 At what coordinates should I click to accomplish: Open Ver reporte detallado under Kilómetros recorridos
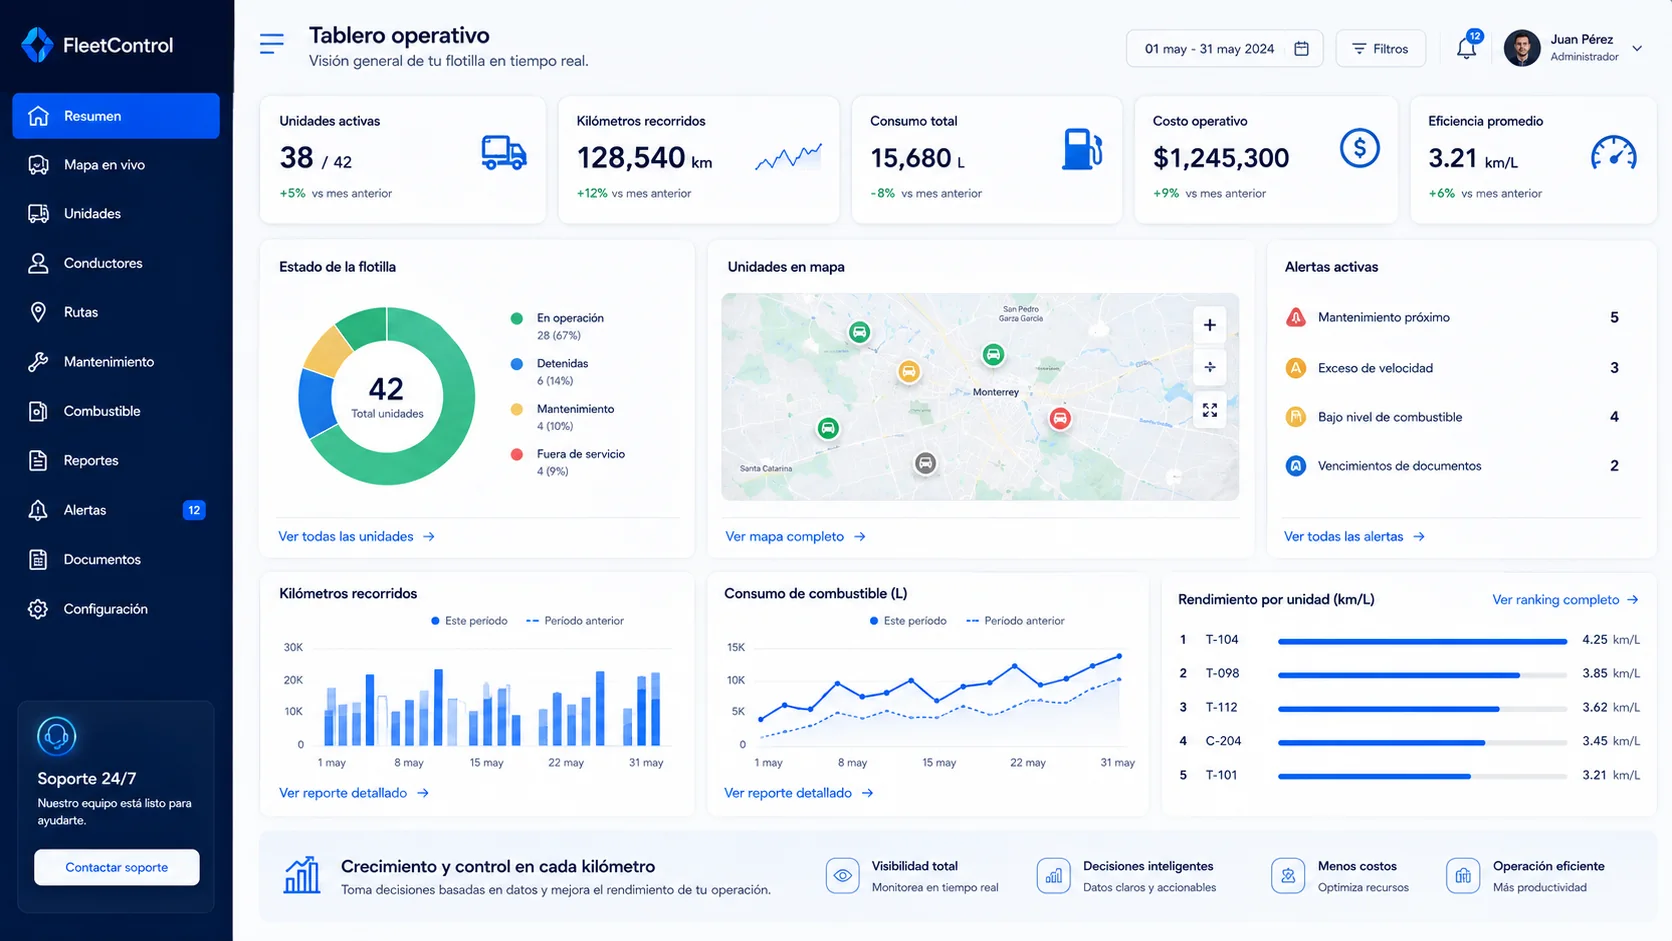pos(353,792)
